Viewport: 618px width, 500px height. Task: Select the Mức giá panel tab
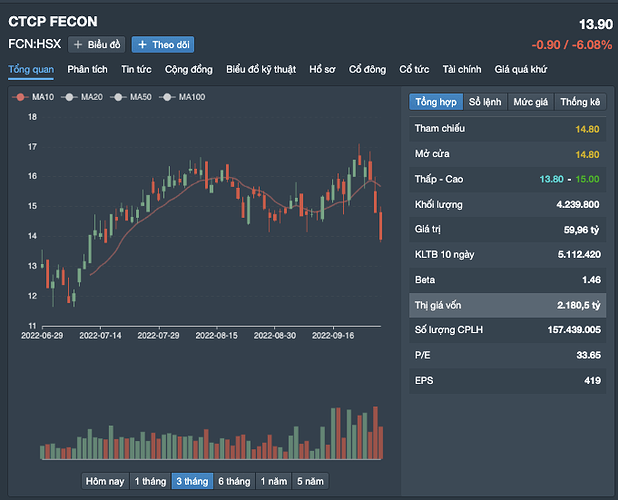pos(531,102)
